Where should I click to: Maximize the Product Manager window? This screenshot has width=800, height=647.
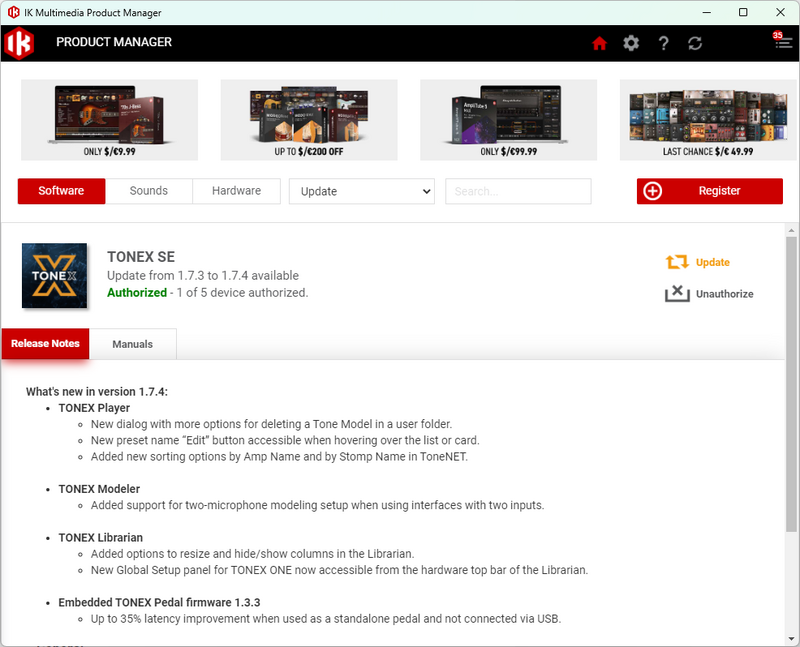[x=743, y=12]
